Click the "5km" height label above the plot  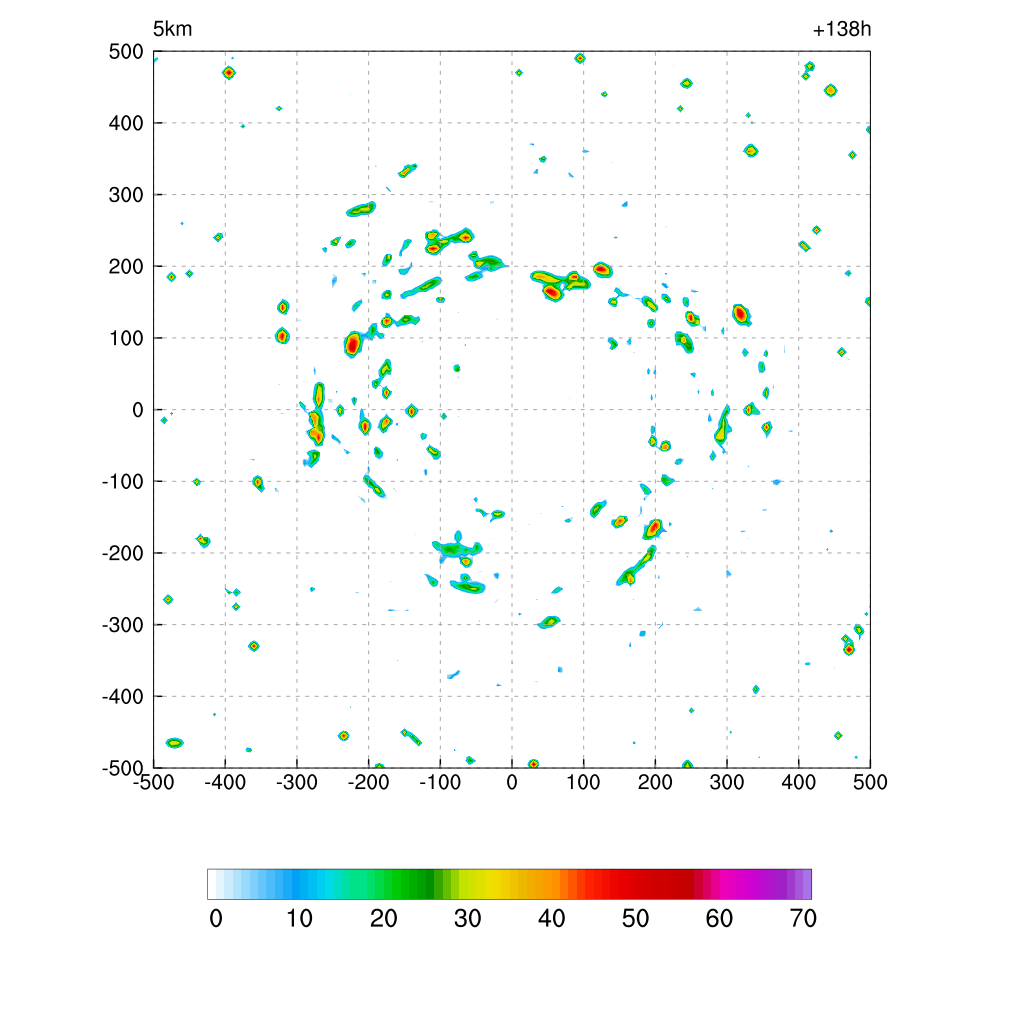tap(172, 29)
